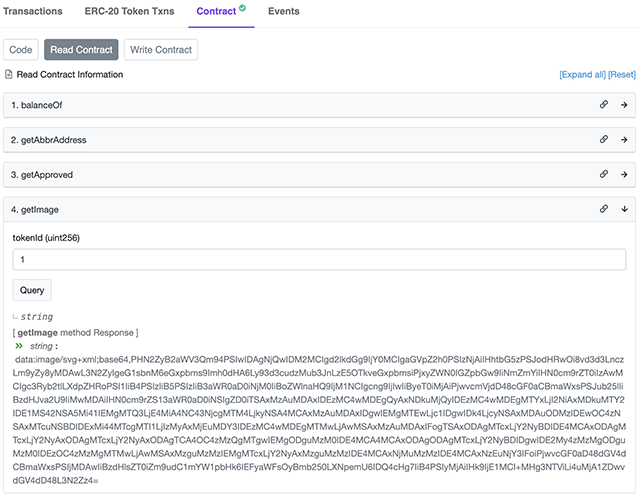The width and height of the screenshot is (640, 499).
Task: Click the getImage method Response text
Action: [x=76, y=333]
